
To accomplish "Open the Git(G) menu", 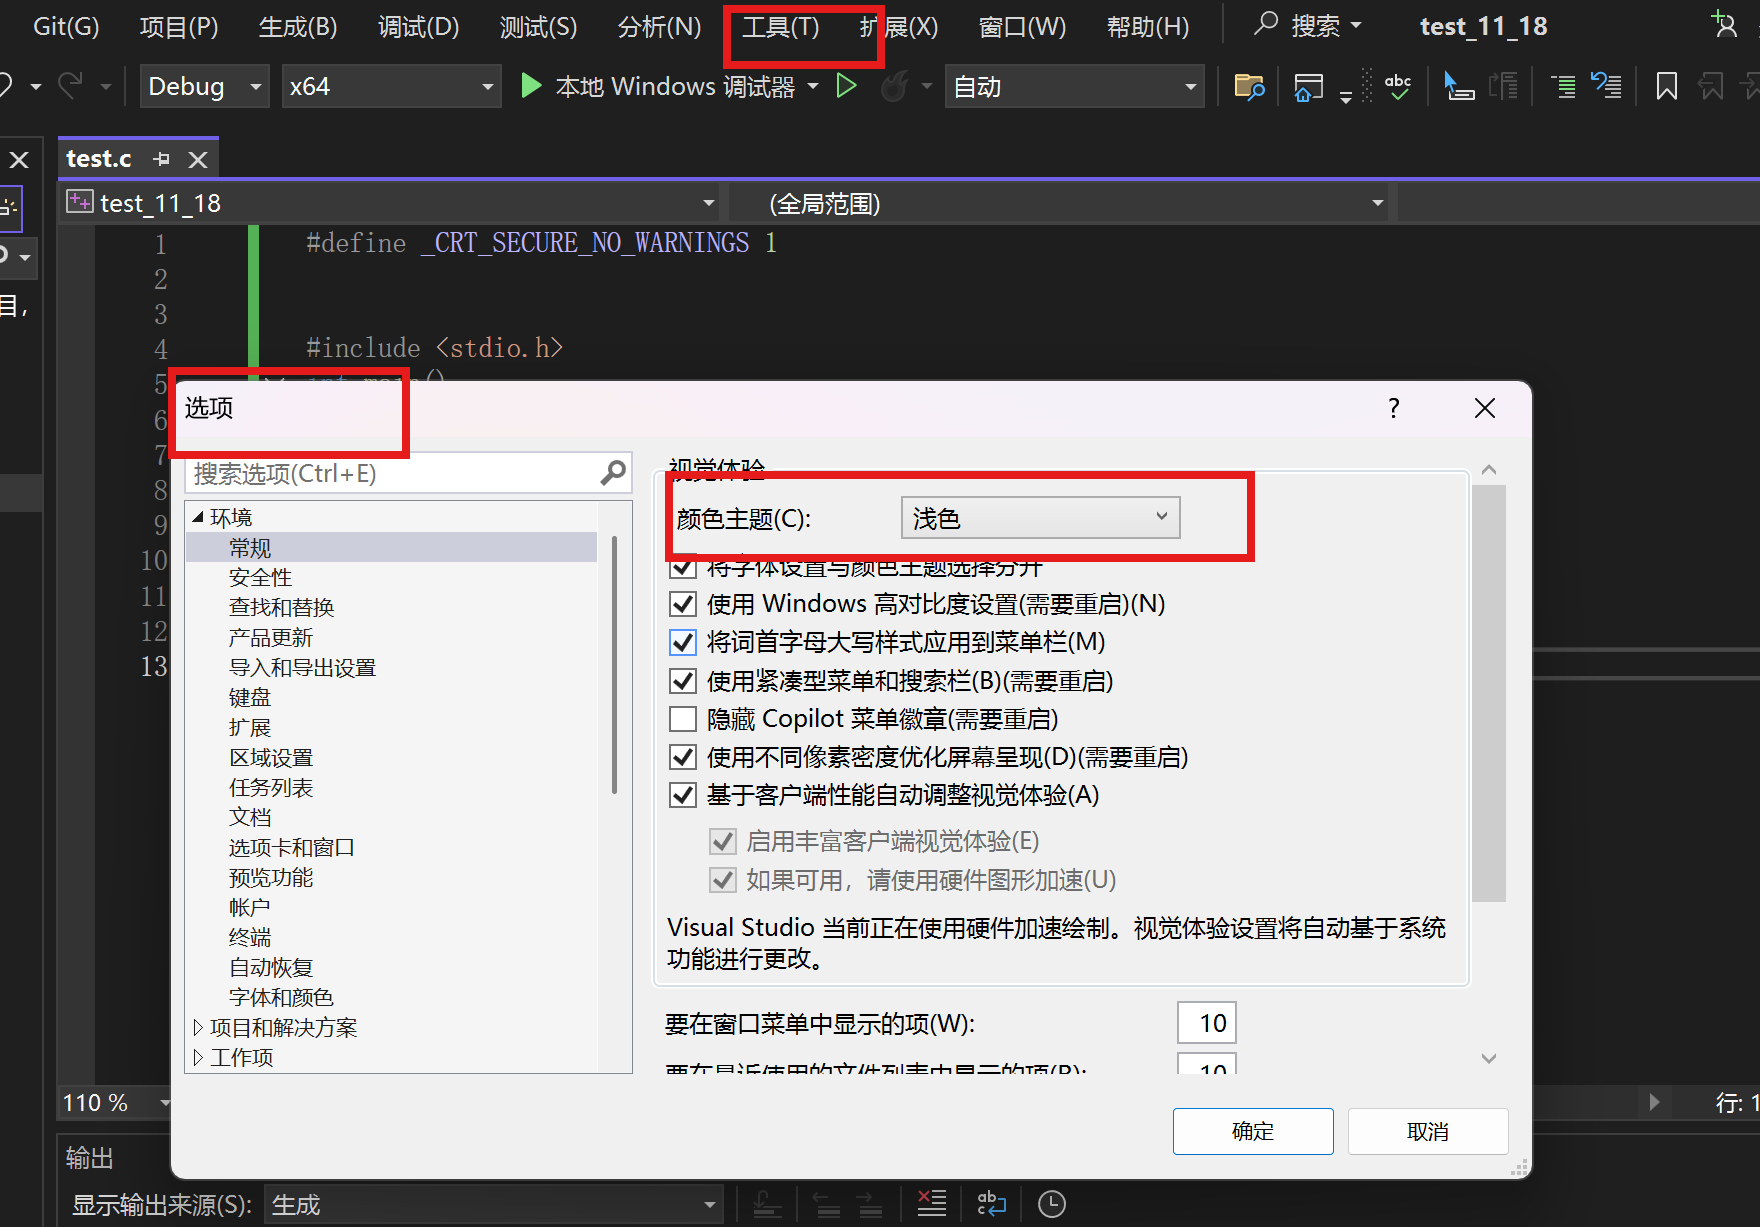I will click(66, 26).
